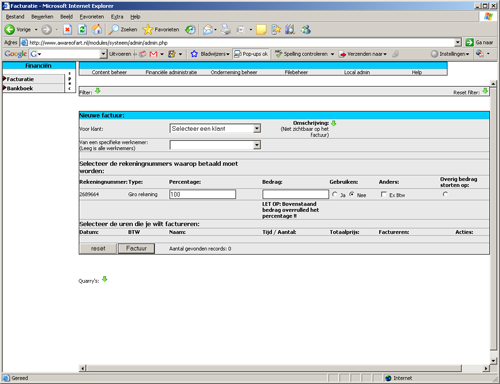Open Local admin tab
Screen dimensions: 500x384
coord(357,72)
